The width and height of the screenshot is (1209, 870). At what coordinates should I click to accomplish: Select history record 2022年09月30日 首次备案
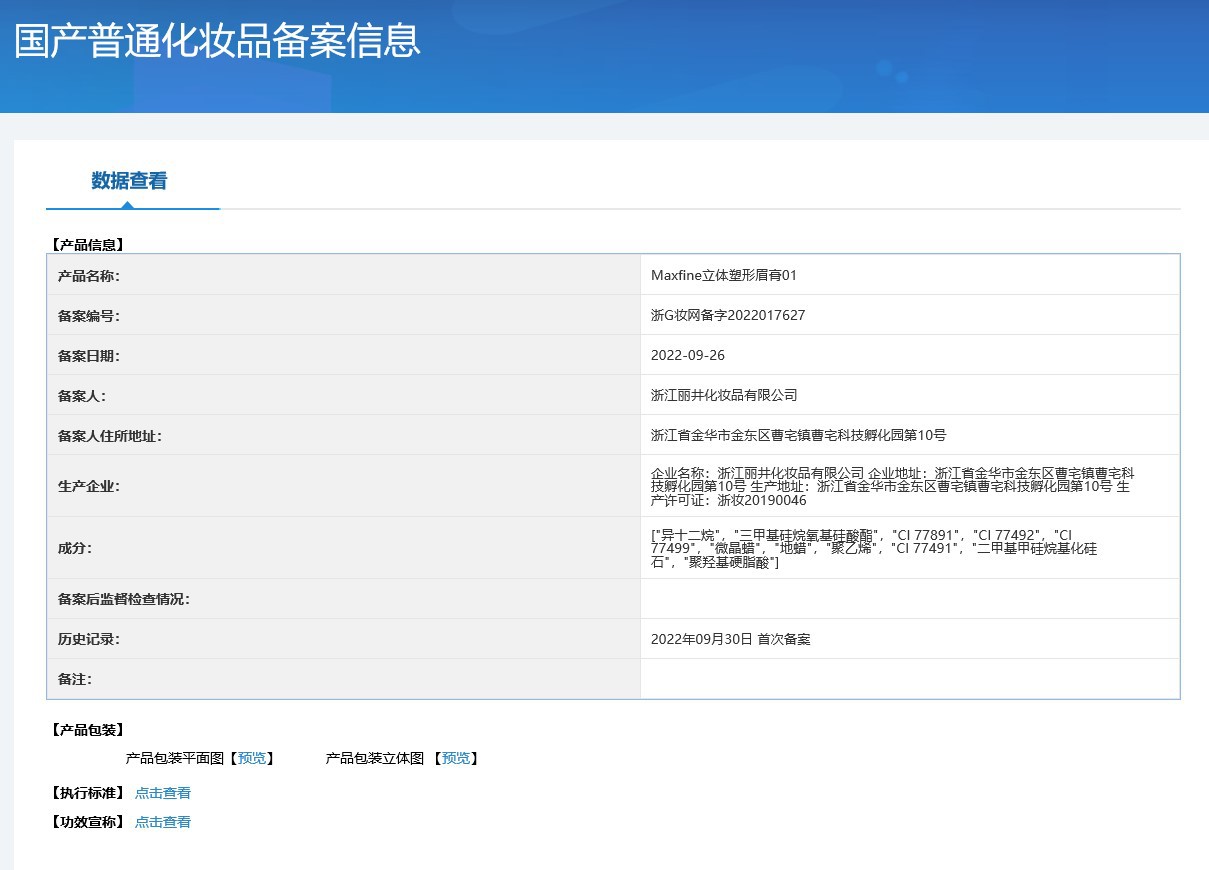pyautogui.click(x=731, y=639)
